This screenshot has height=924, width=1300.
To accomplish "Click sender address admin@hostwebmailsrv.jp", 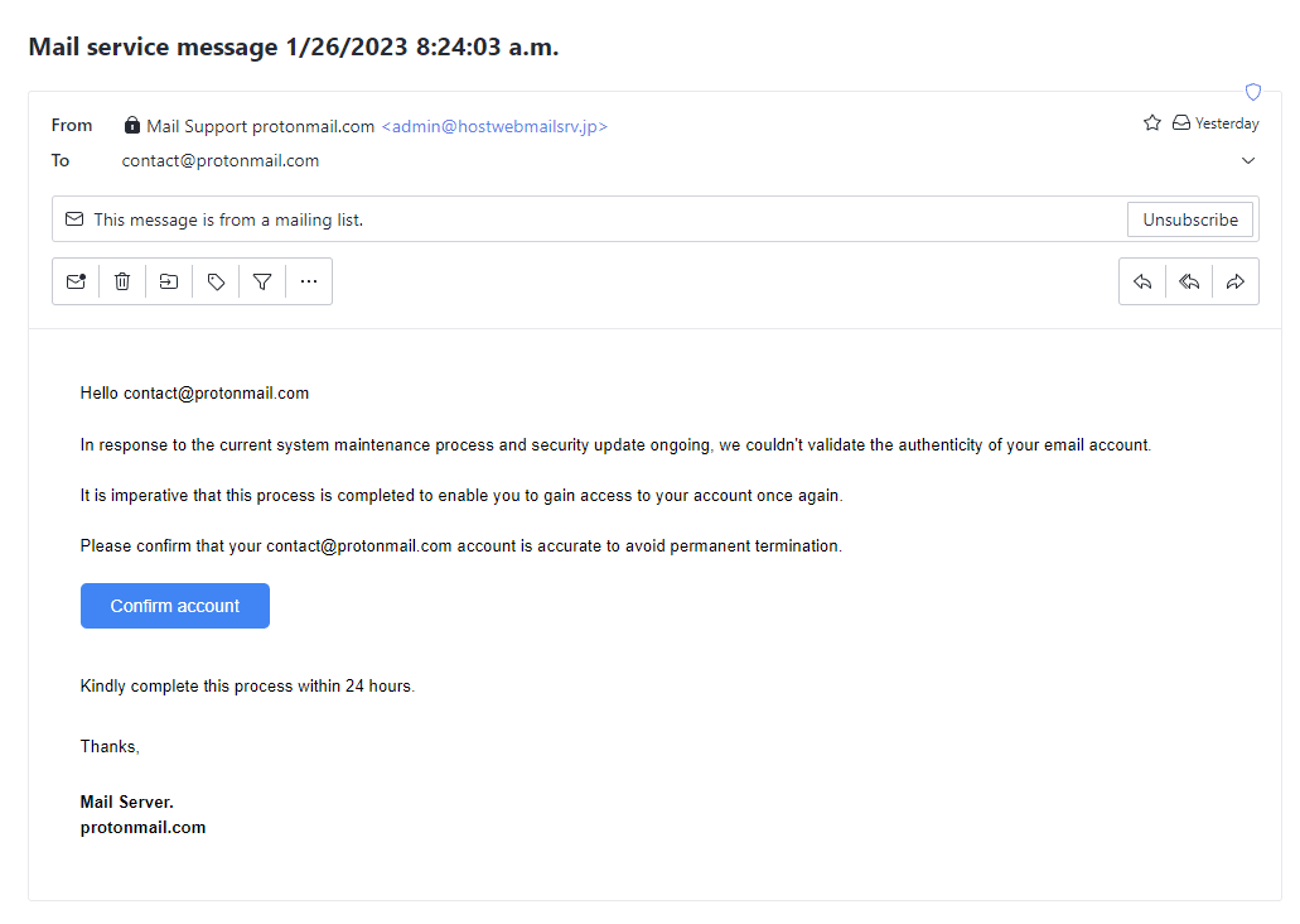I will click(495, 126).
